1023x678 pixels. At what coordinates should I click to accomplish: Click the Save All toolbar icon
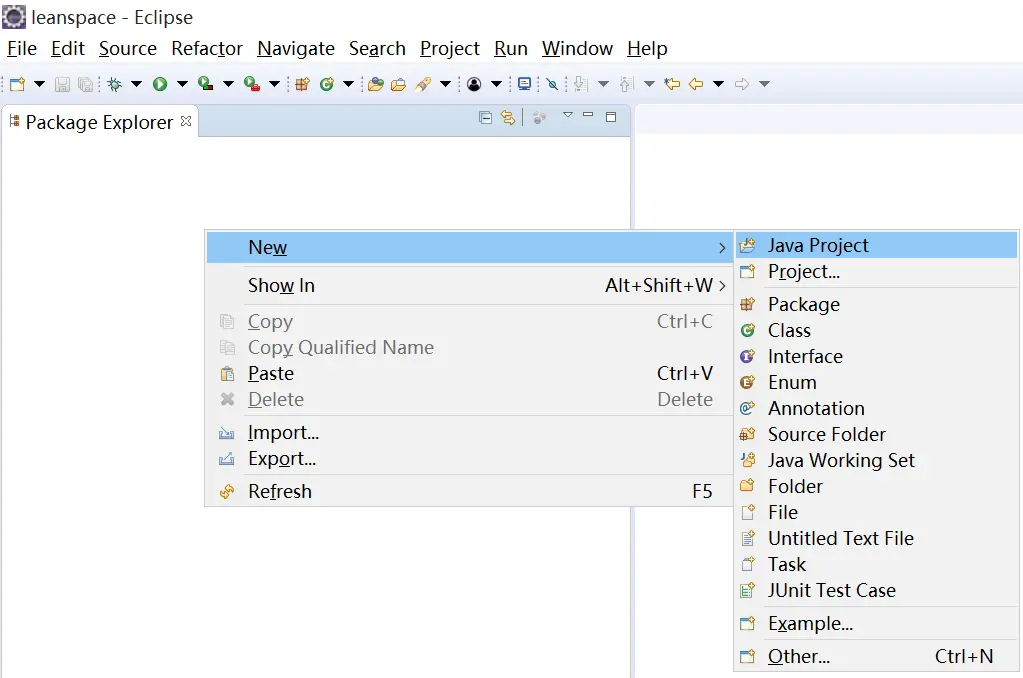pos(85,84)
